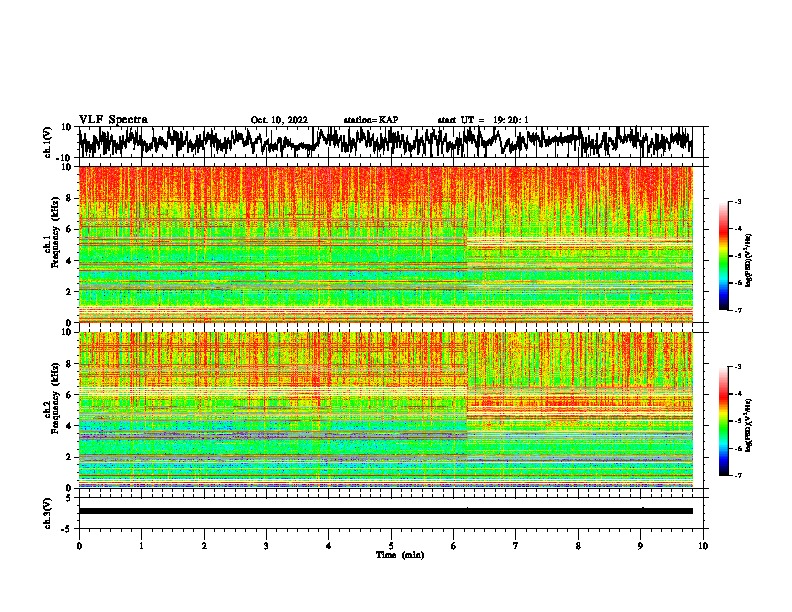
Task: Click the "2" tick on the Time axis
Action: coord(204,546)
